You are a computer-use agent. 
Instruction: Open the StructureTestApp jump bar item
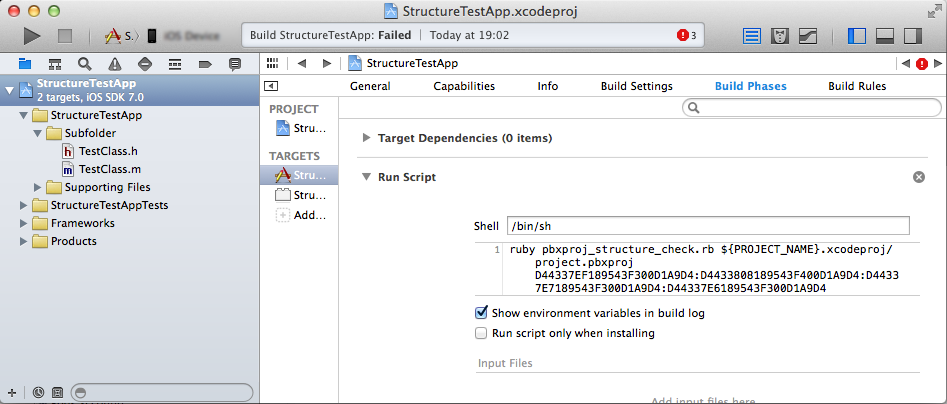pyautogui.click(x=403, y=63)
